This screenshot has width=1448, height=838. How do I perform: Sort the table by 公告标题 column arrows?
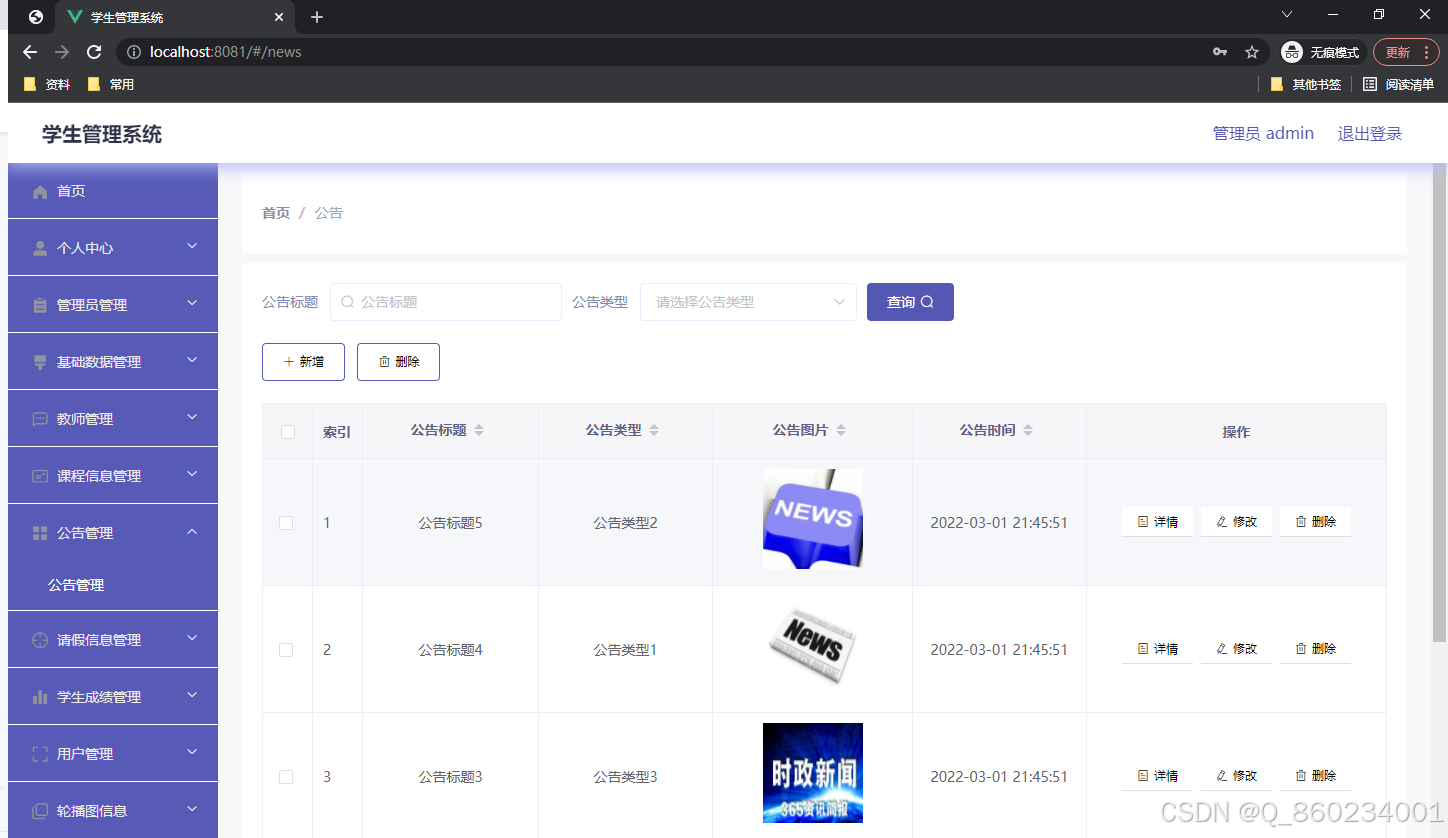479,430
